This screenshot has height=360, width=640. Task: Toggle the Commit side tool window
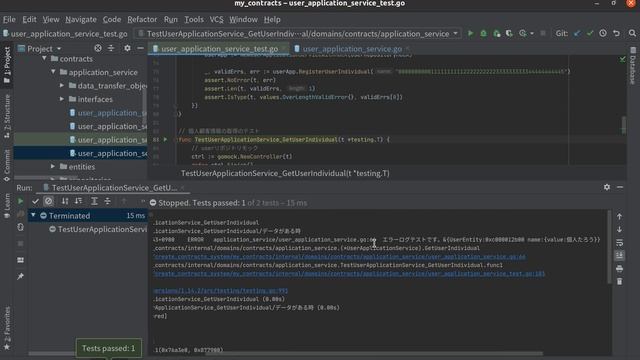(7, 165)
